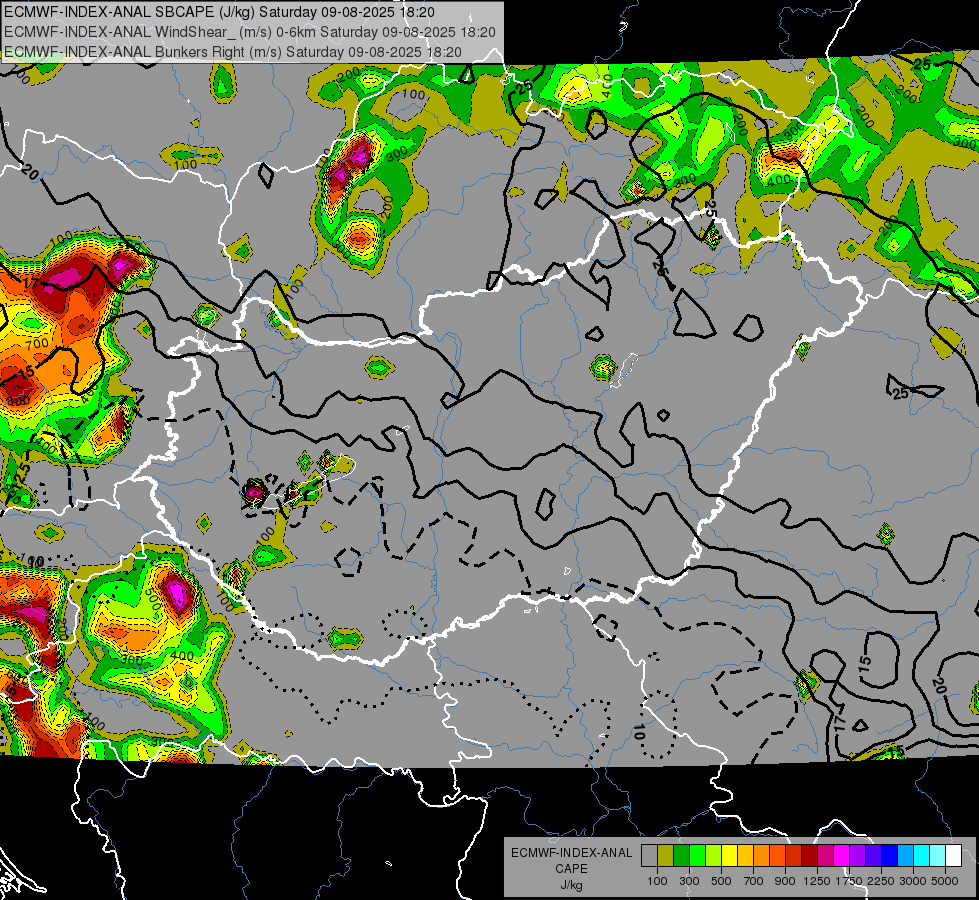Viewport: 979px width, 900px height.
Task: Click the legend label 900
Action: pyautogui.click(x=785, y=881)
